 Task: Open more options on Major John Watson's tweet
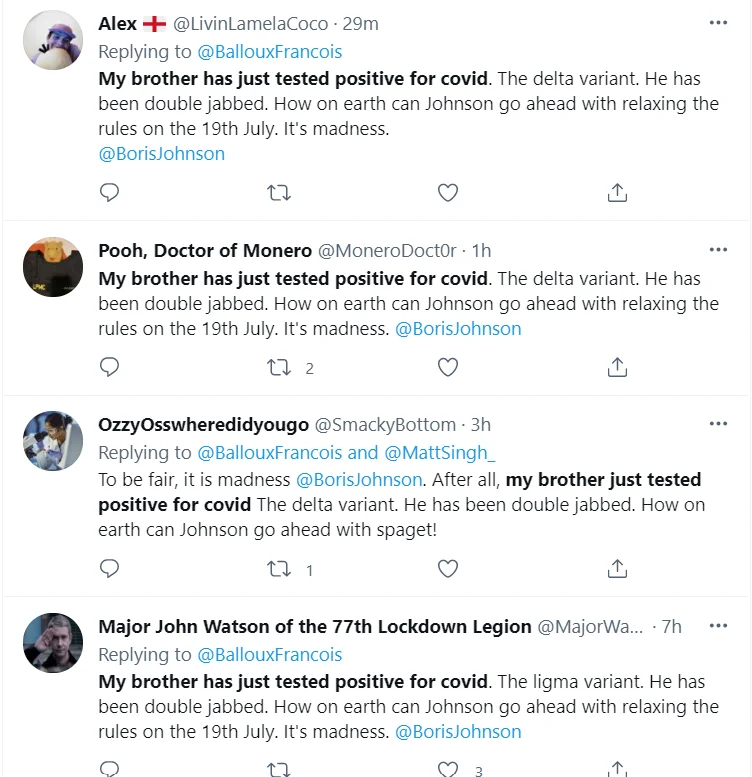point(718,626)
